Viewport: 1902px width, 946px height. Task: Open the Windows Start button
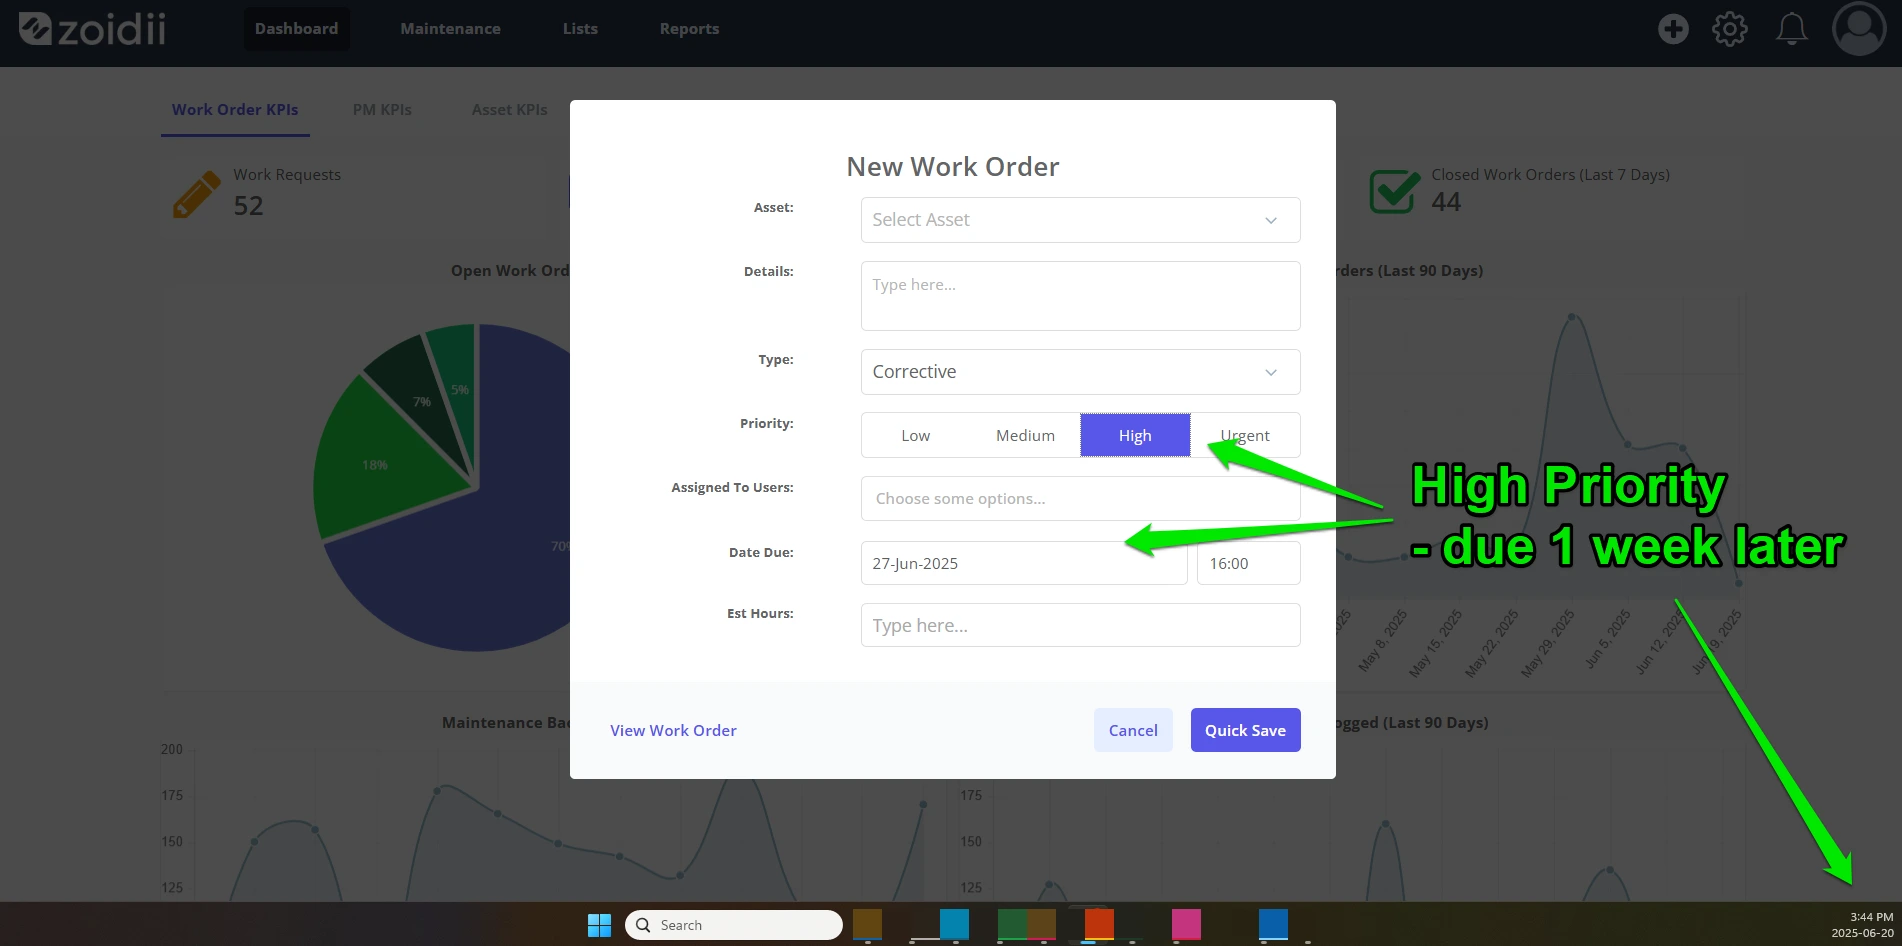click(599, 925)
